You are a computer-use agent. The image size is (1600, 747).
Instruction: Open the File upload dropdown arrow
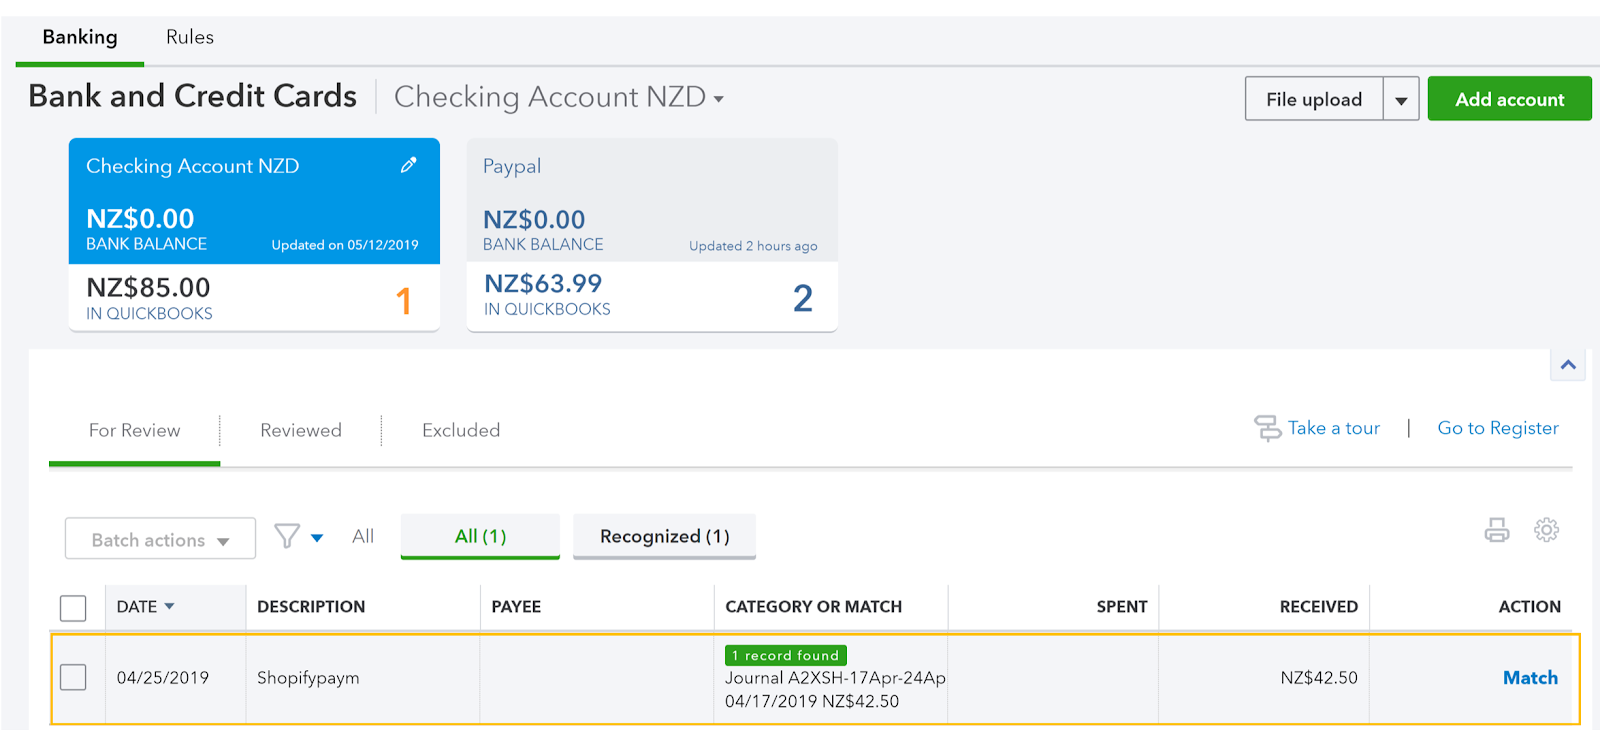pos(1401,100)
